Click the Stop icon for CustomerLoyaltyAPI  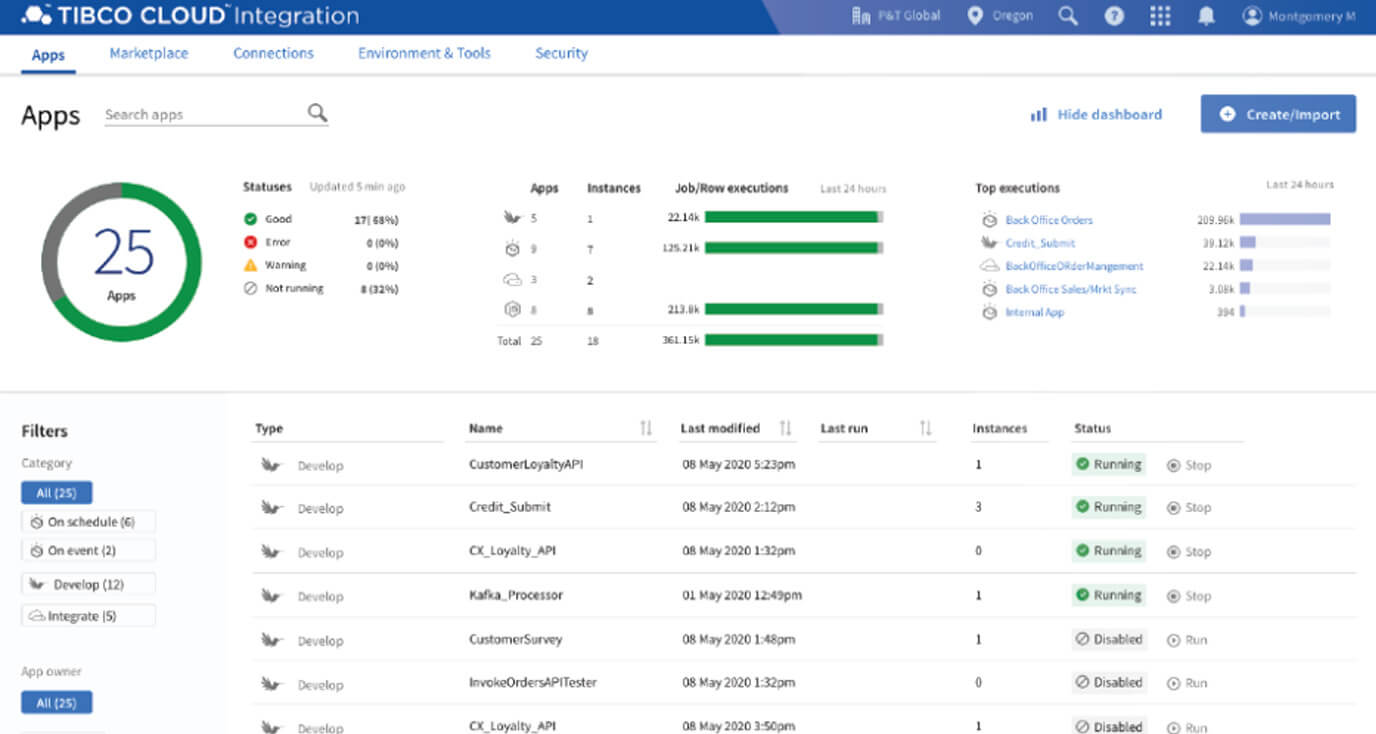coord(1174,465)
